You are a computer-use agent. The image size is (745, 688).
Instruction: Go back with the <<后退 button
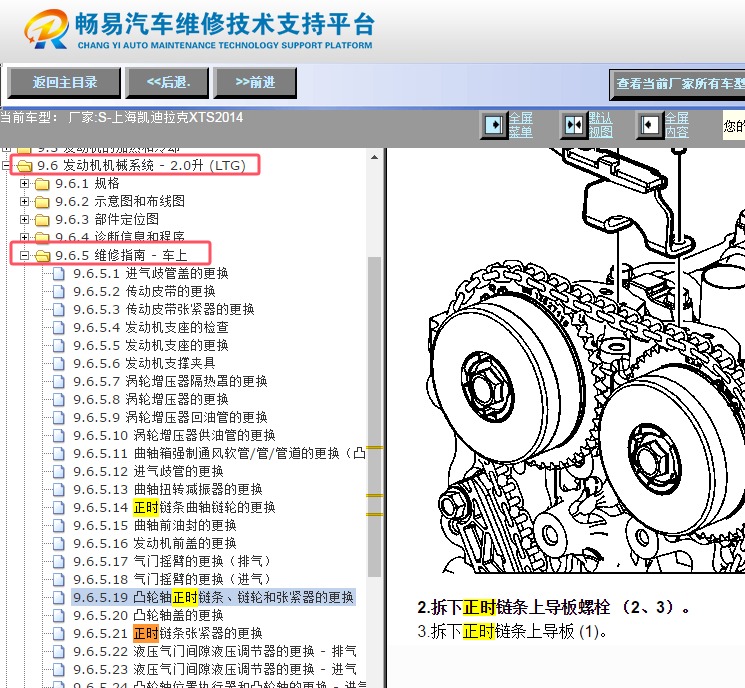[167, 83]
